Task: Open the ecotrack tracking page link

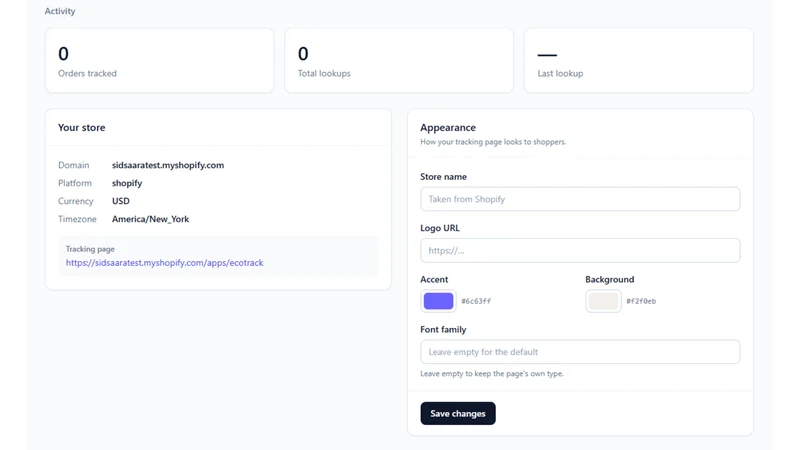Action: [x=164, y=263]
